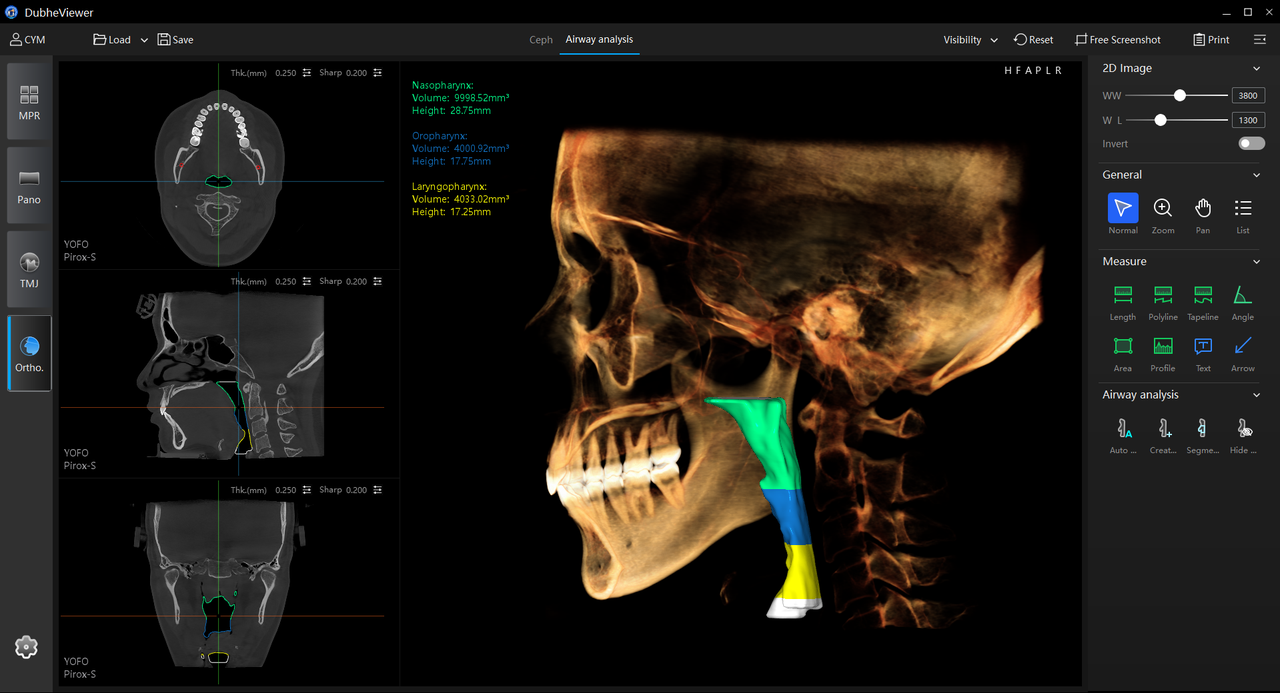Open the top-right hamburger menu
Viewport: 1280px width, 693px height.
[1259, 40]
